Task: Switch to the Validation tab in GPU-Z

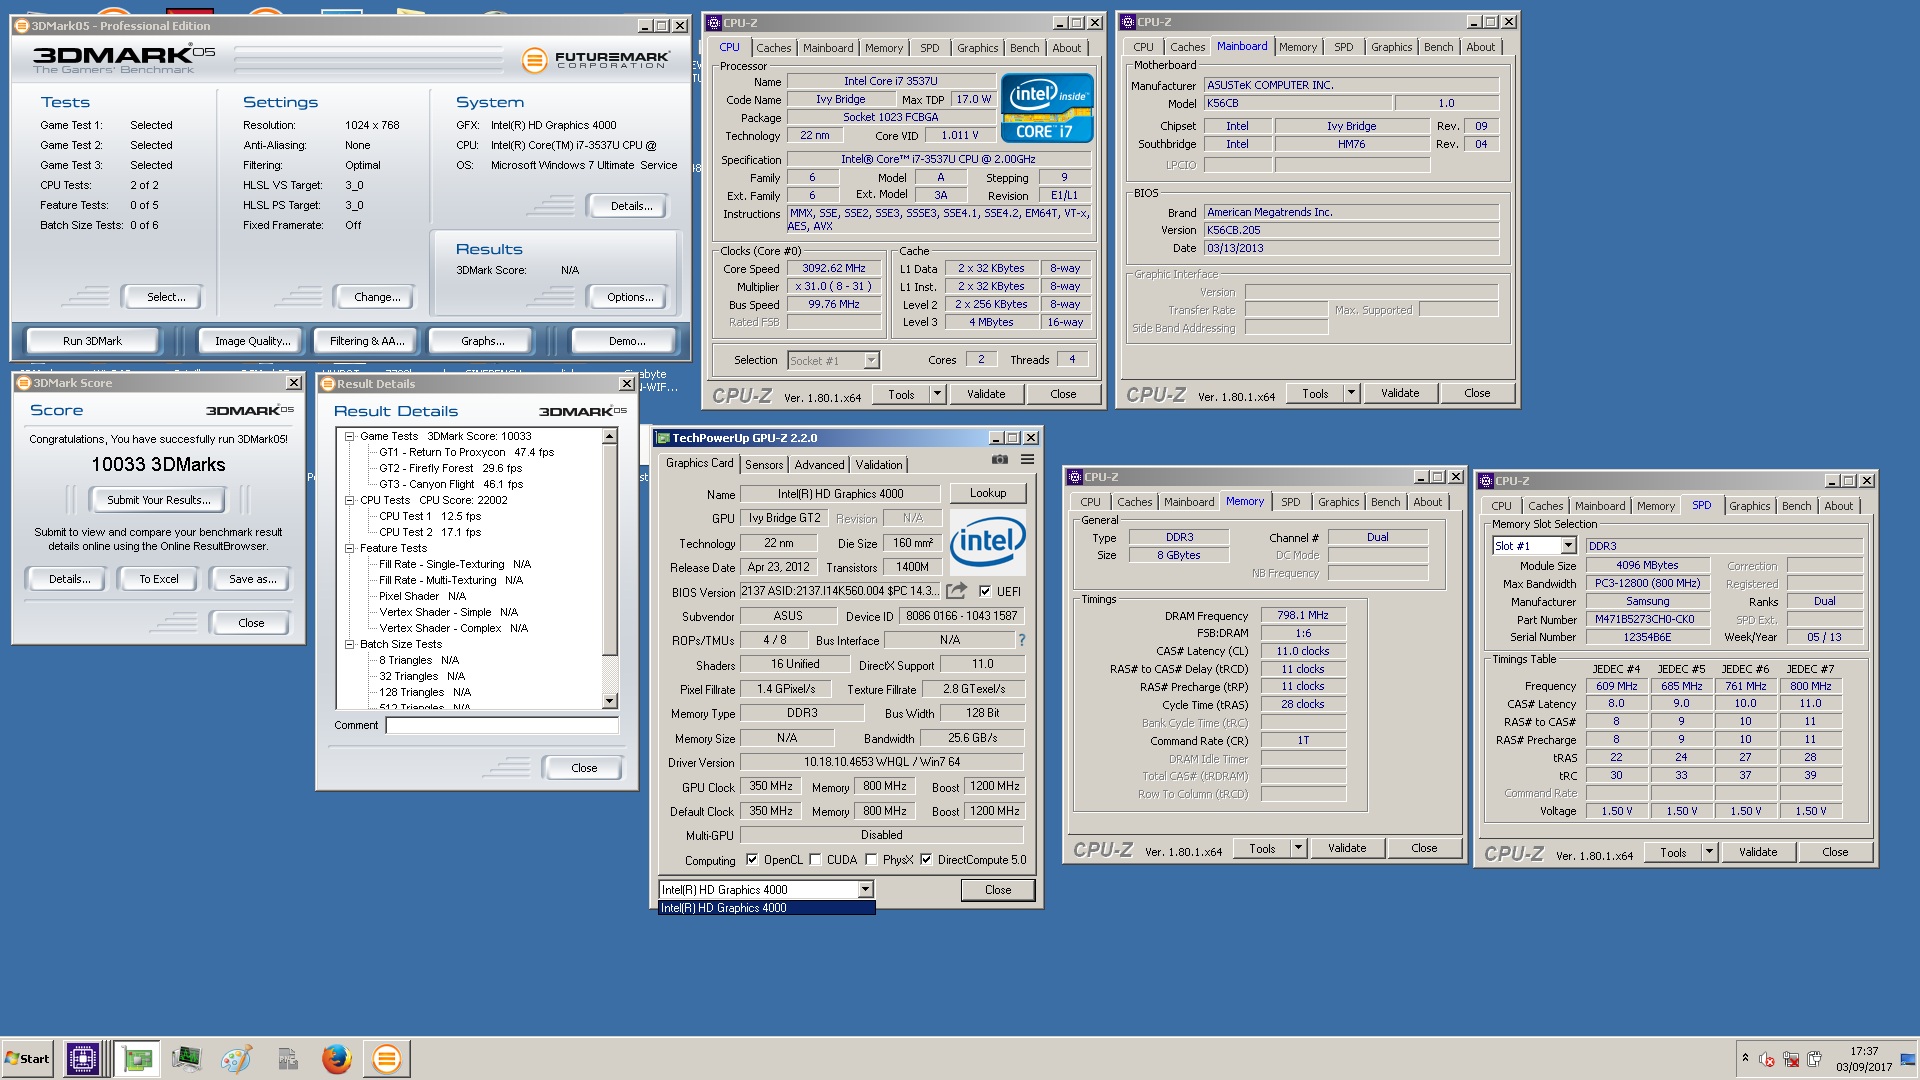Action: pyautogui.click(x=879, y=465)
